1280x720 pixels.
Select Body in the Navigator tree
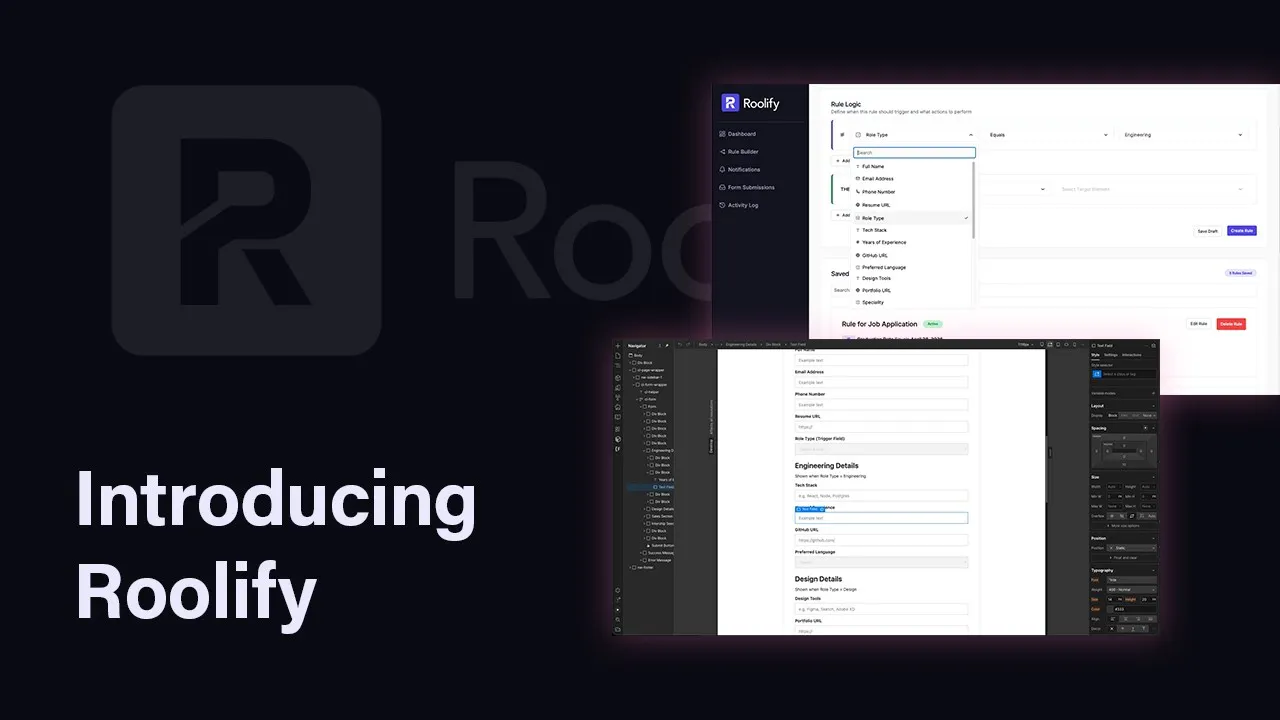coord(638,355)
